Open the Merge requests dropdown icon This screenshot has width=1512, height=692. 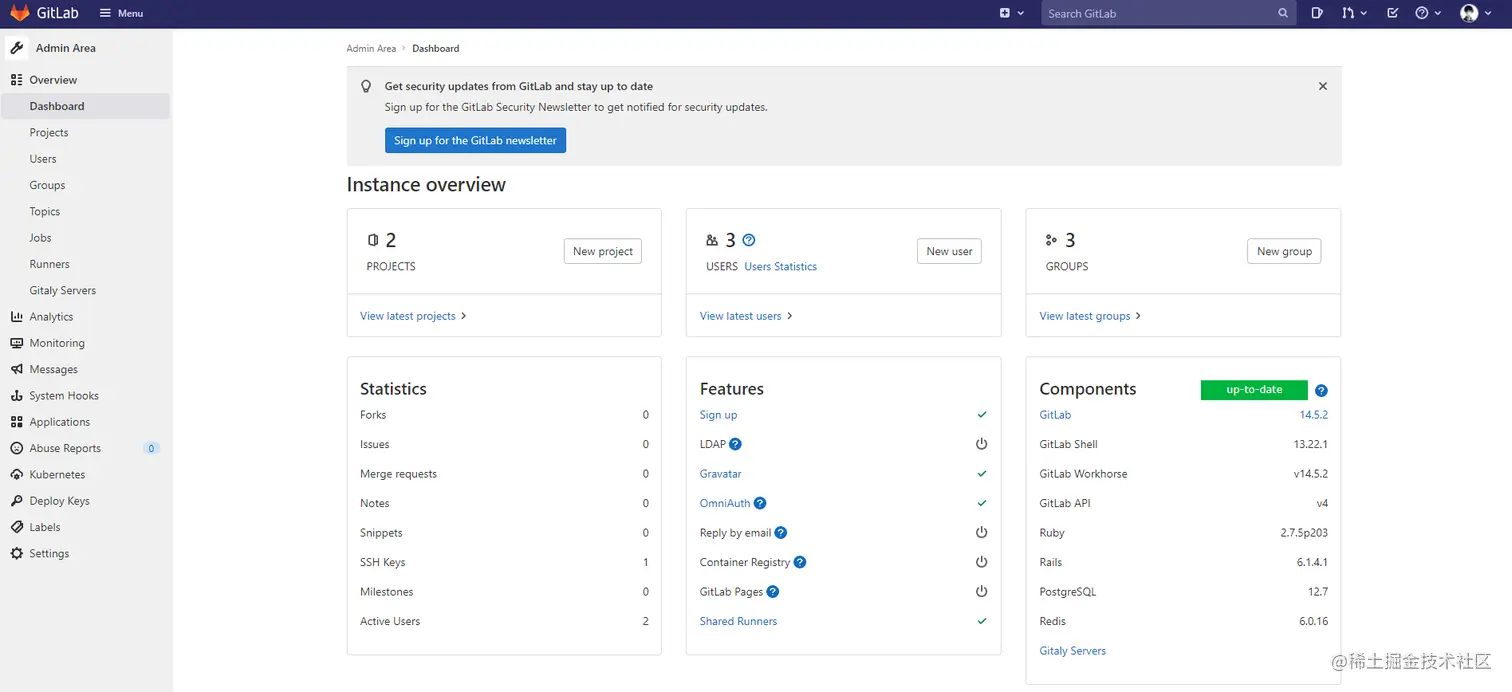click(x=1354, y=13)
